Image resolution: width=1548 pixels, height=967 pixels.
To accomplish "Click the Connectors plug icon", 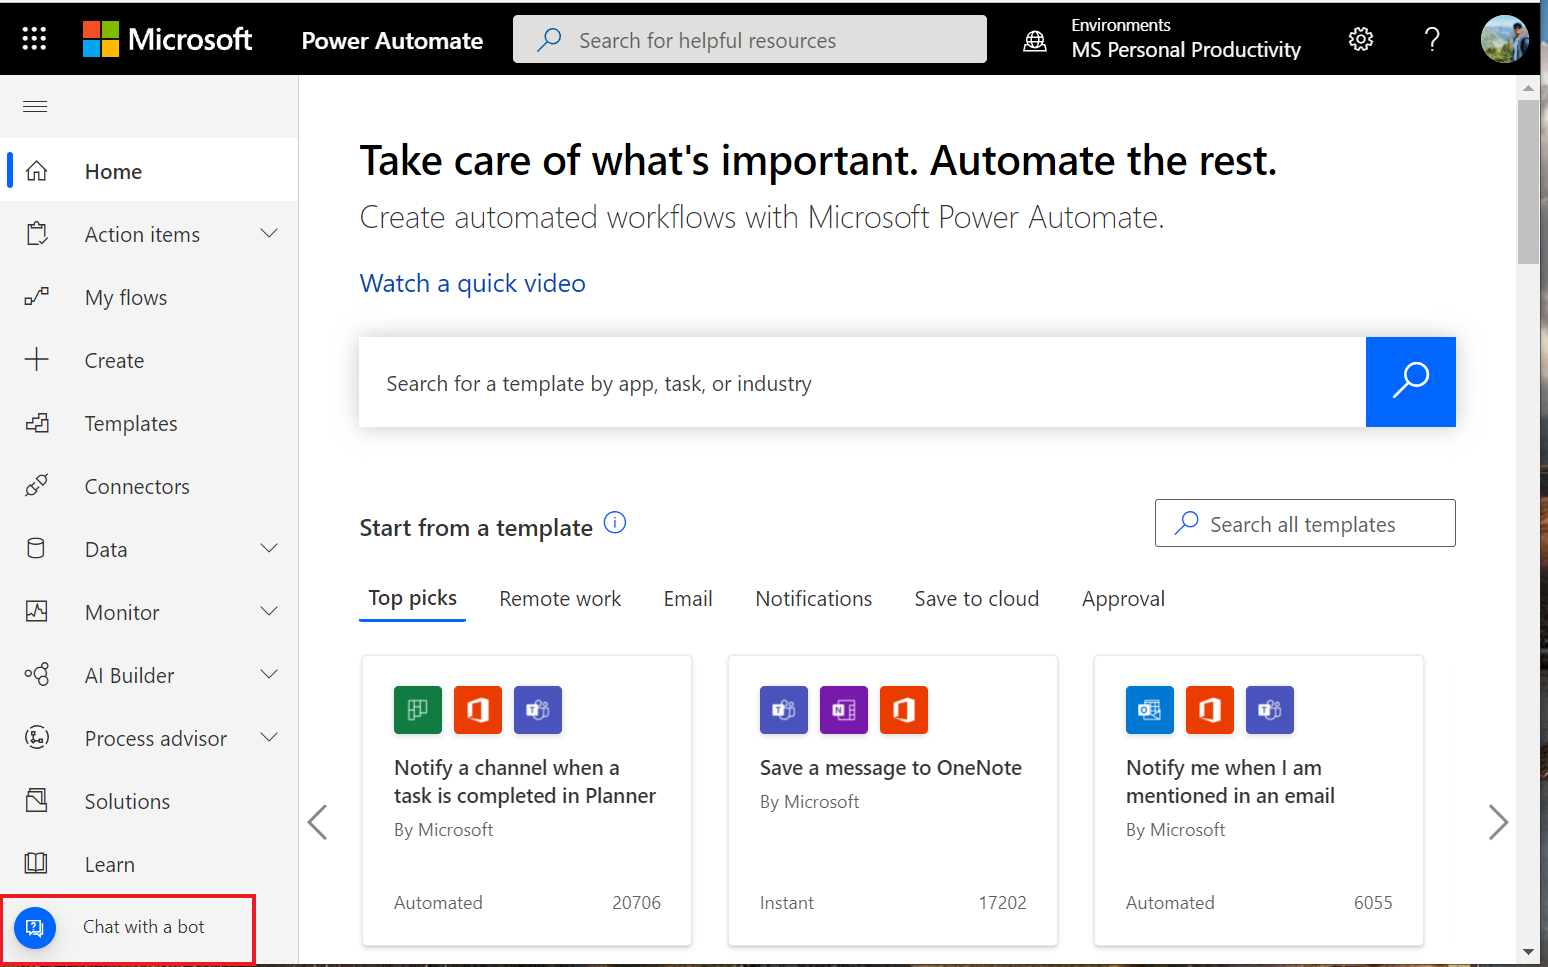I will pos(37,486).
